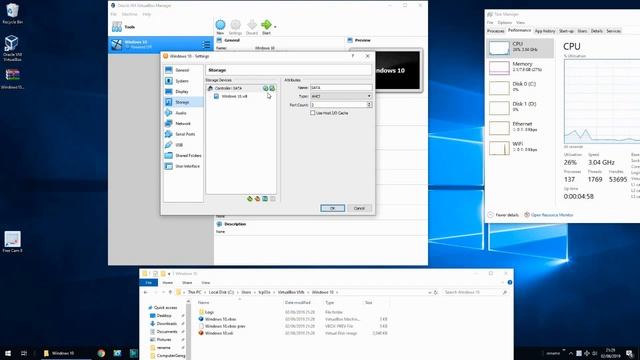Open controller Type dropdown

point(341,96)
